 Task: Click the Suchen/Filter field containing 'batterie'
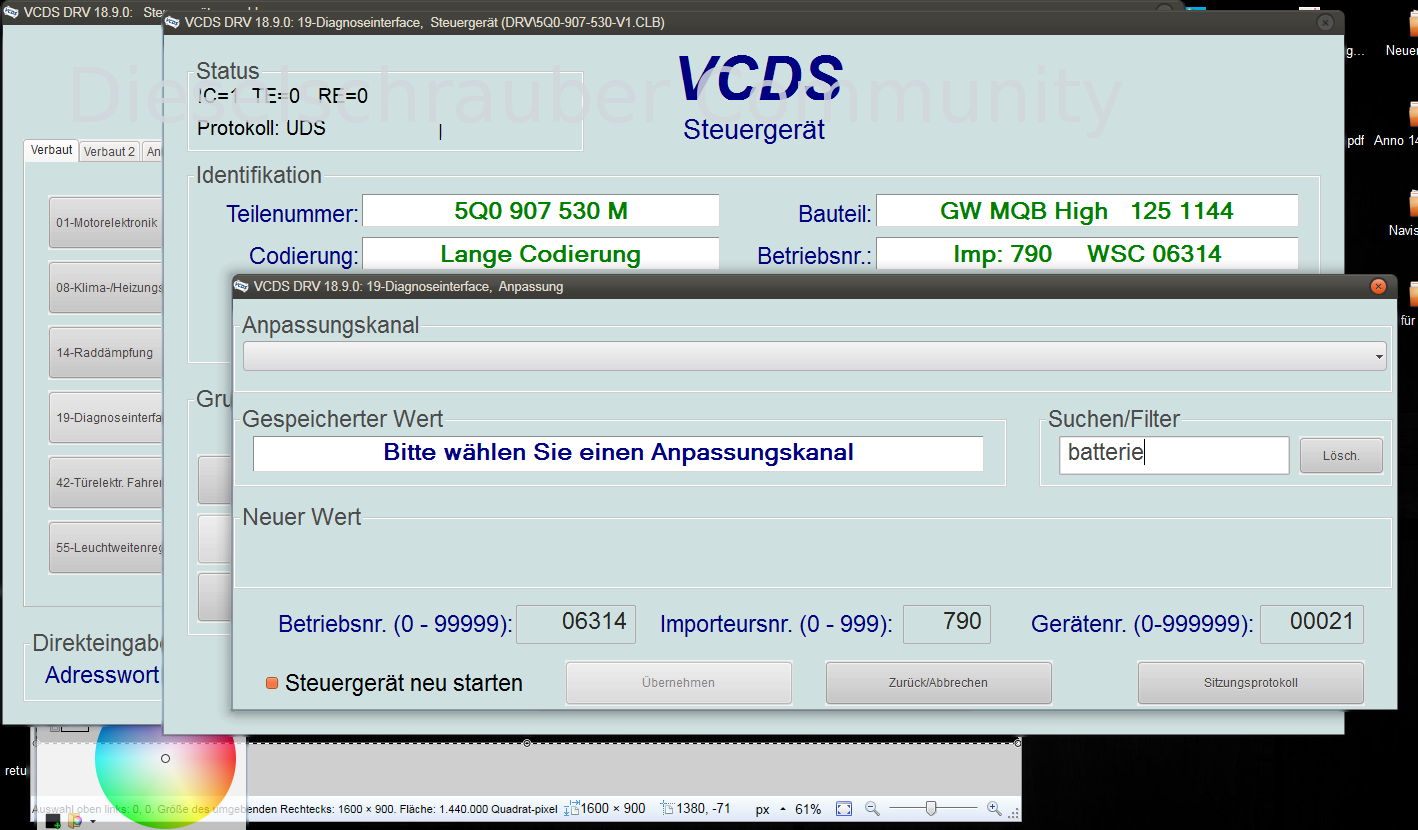[x=1174, y=455]
